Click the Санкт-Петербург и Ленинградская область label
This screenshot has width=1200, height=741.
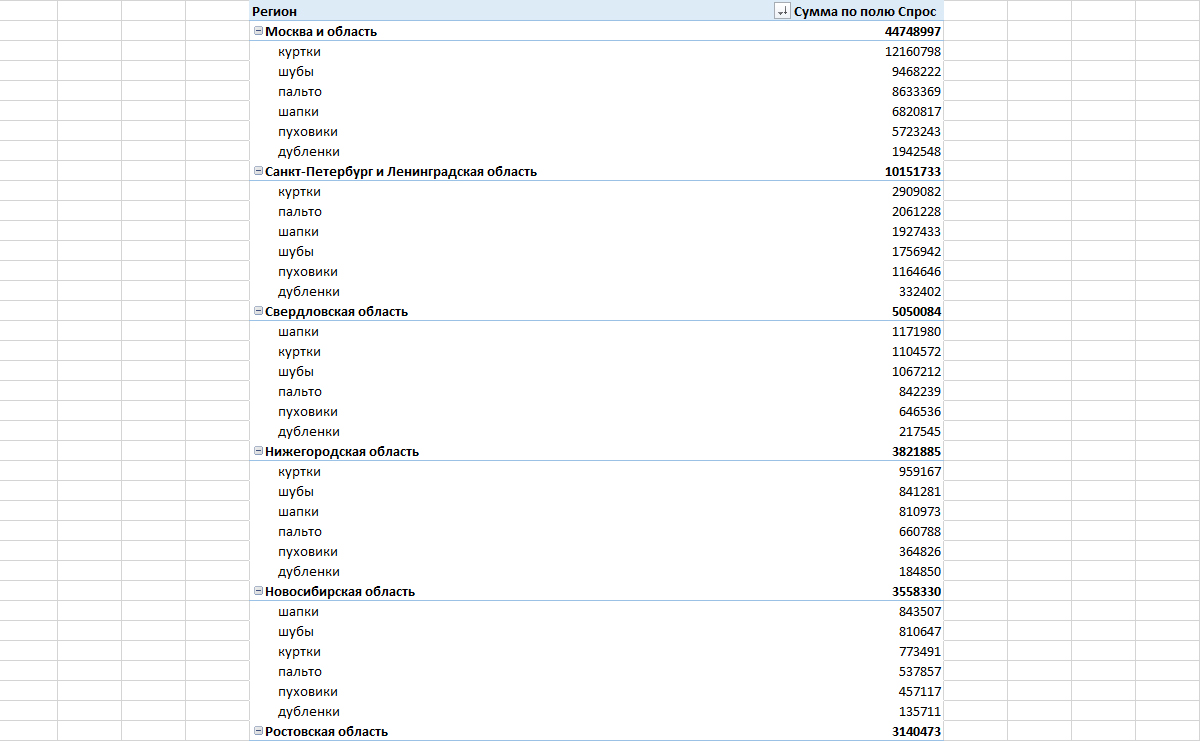[401, 171]
